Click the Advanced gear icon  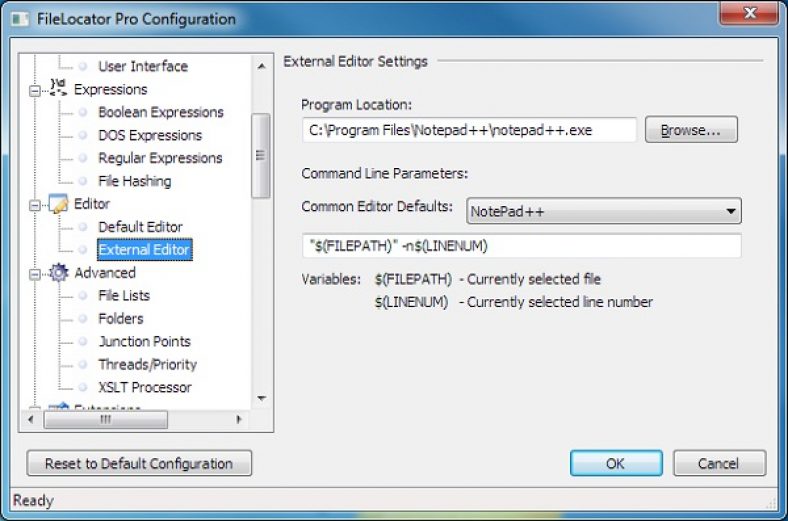[58, 272]
